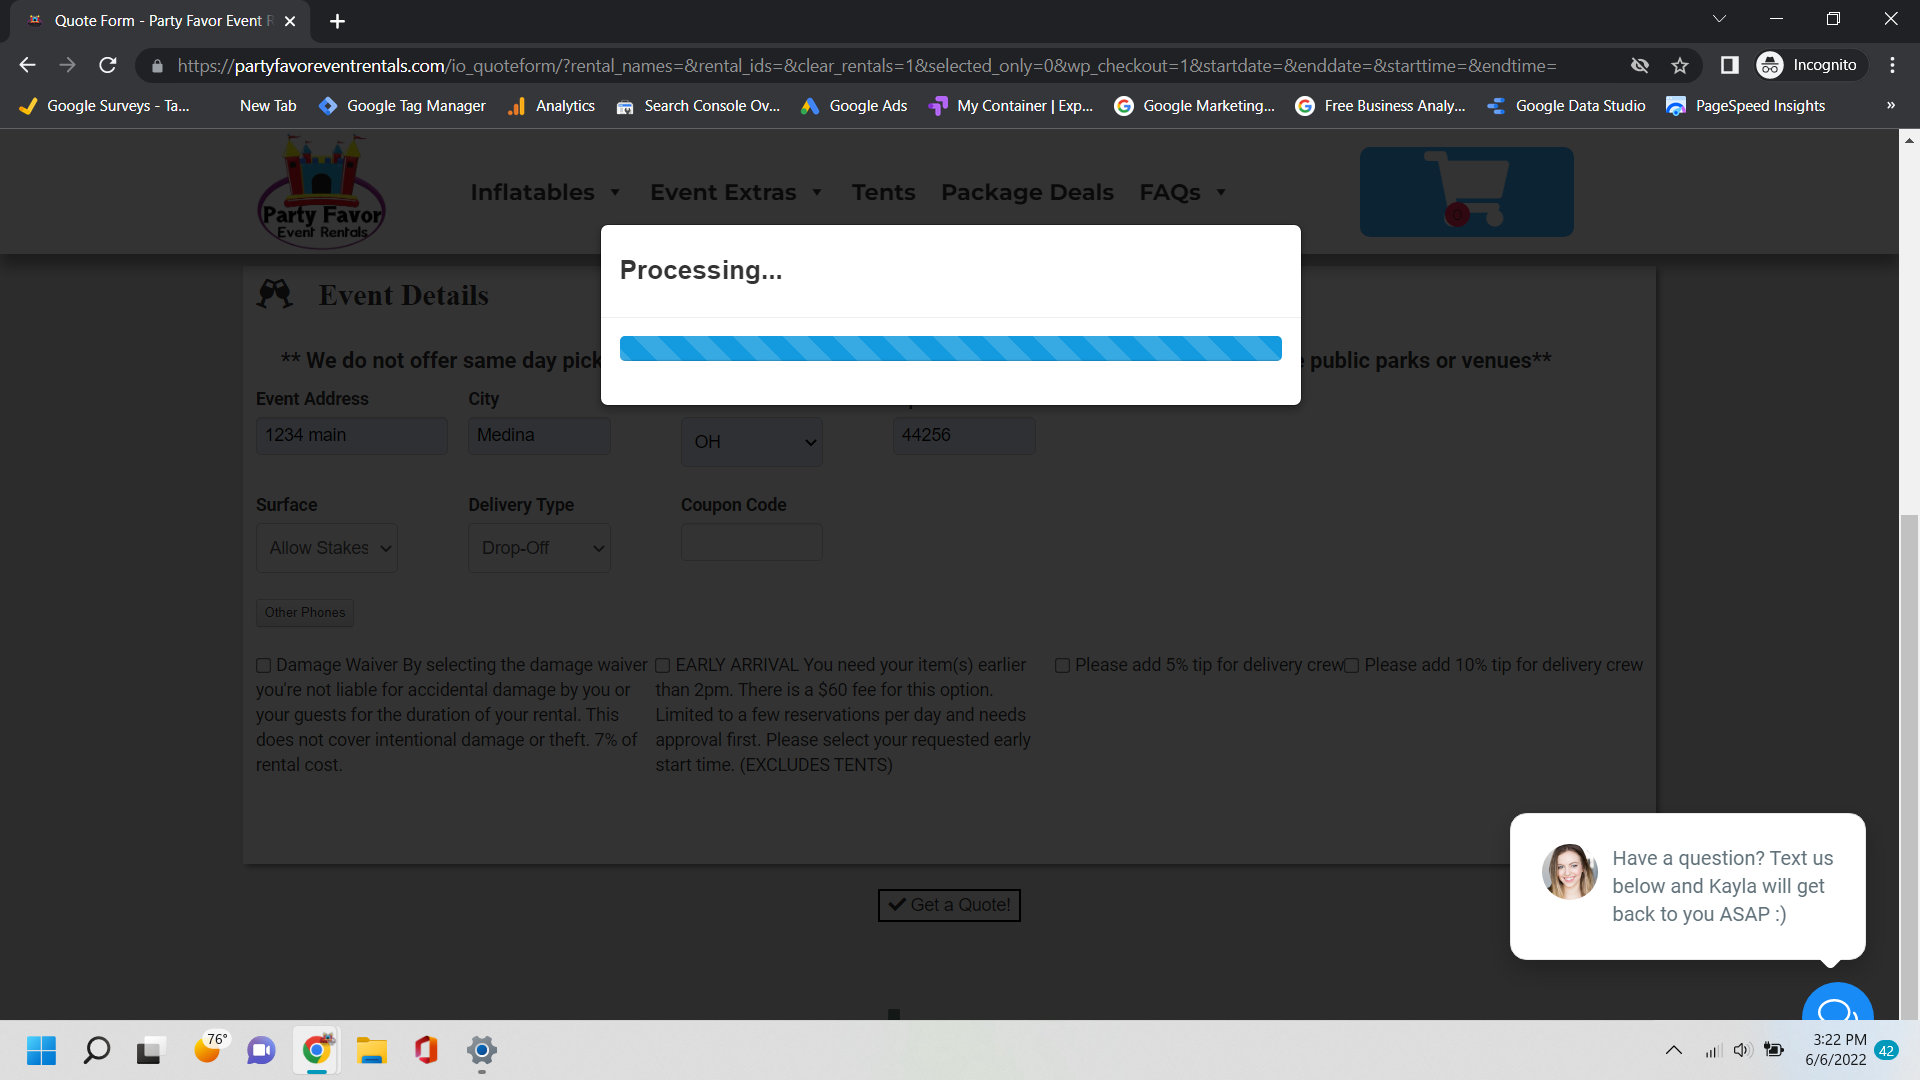Enable the Damage Waiver checkbox

[264, 666]
